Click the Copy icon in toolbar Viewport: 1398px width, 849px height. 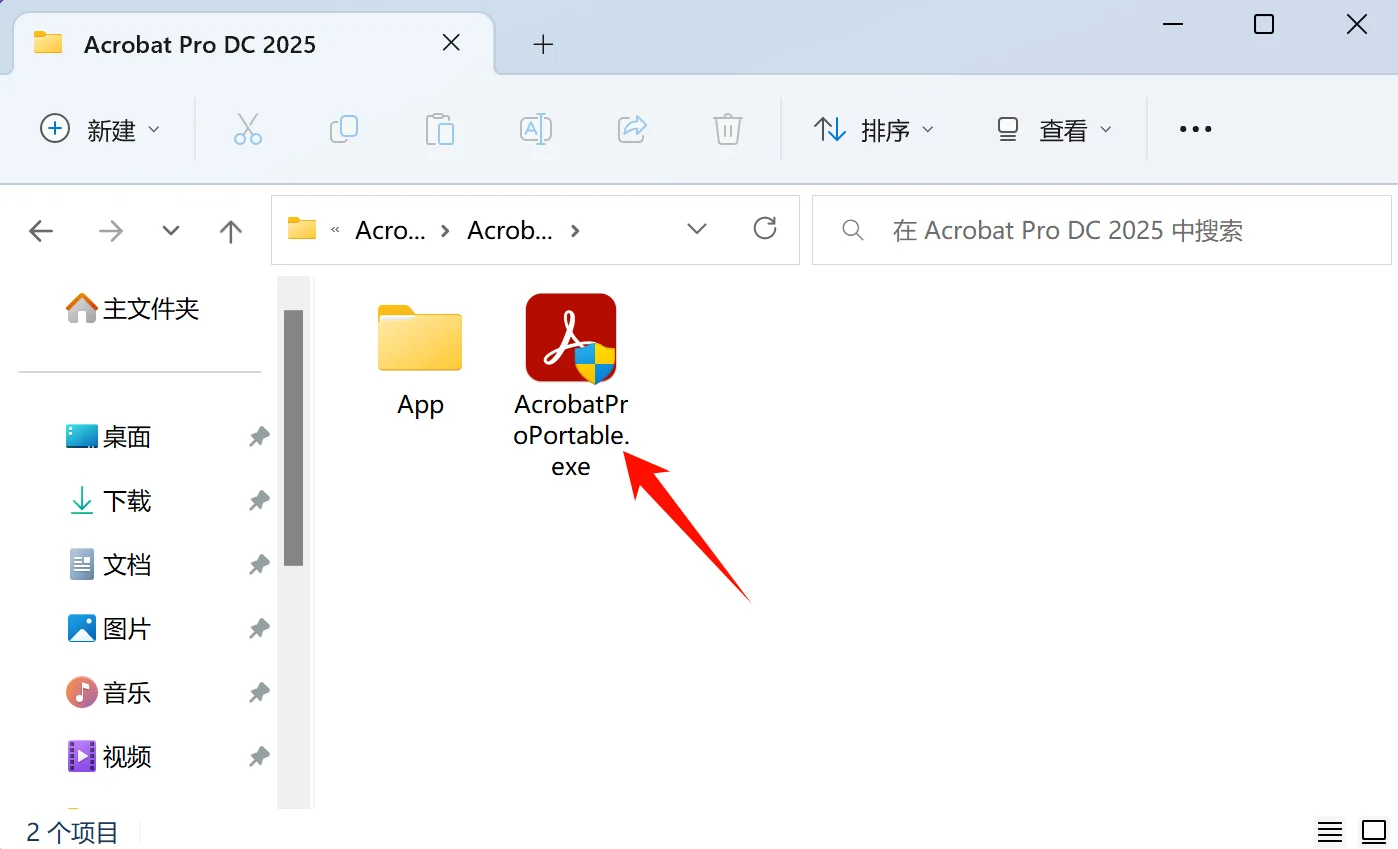(343, 129)
